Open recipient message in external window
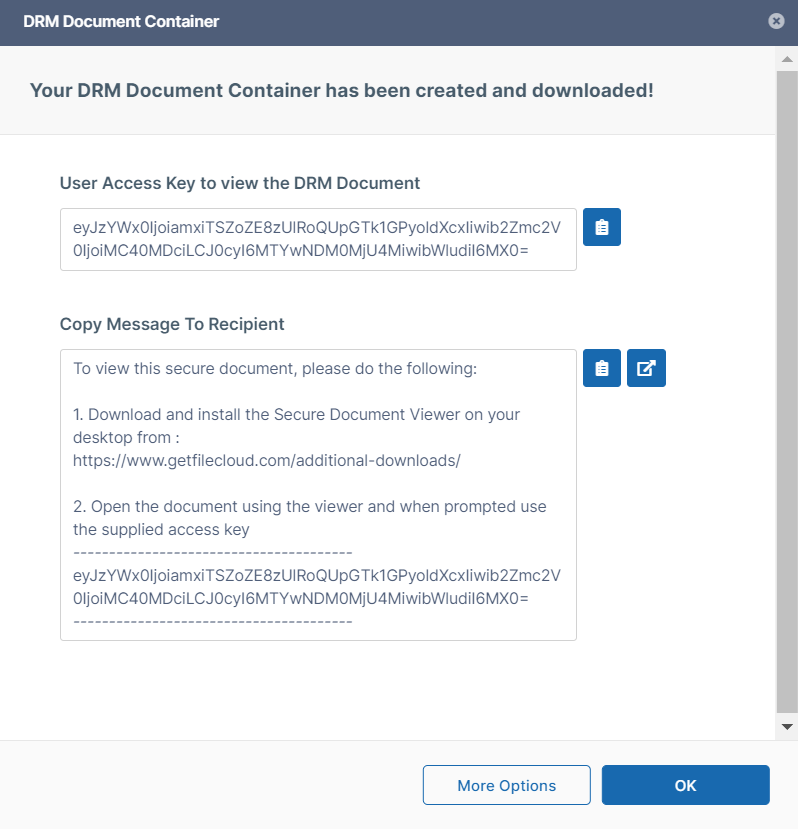Screen dimensions: 798x829 (646, 368)
